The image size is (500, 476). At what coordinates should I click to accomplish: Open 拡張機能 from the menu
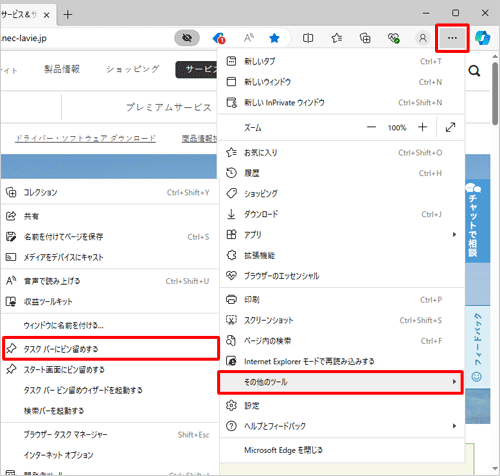(x=341, y=255)
